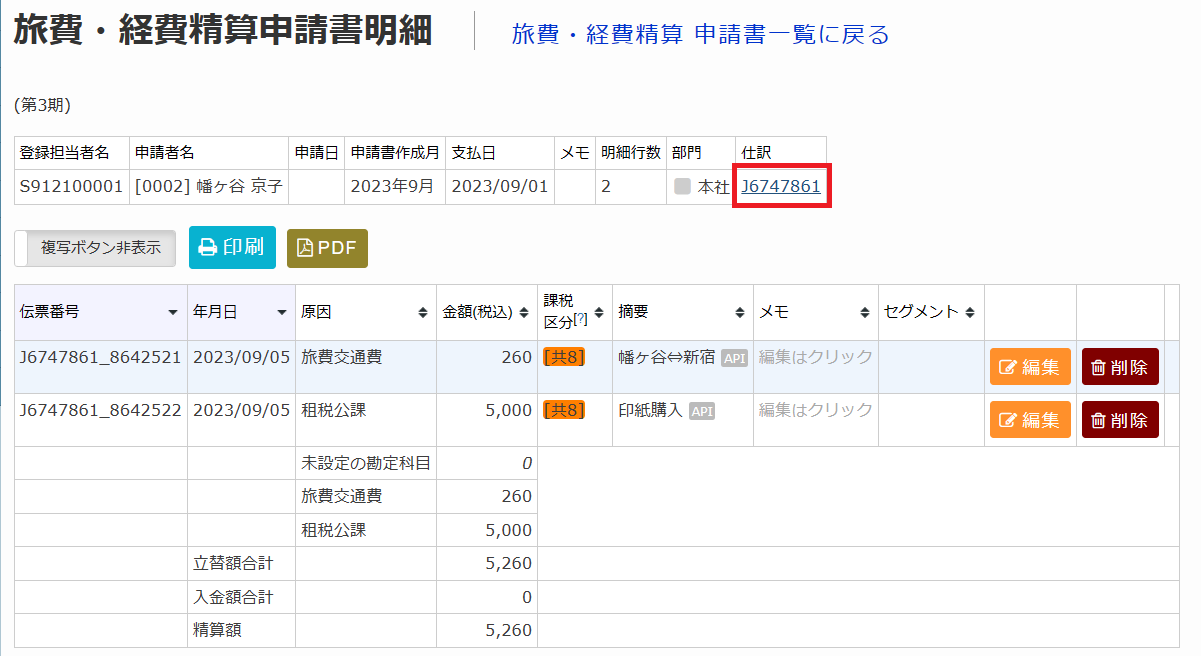The height and width of the screenshot is (656, 1201).
Task: Click the API badge next to 印紙購入
Action: [x=702, y=411]
